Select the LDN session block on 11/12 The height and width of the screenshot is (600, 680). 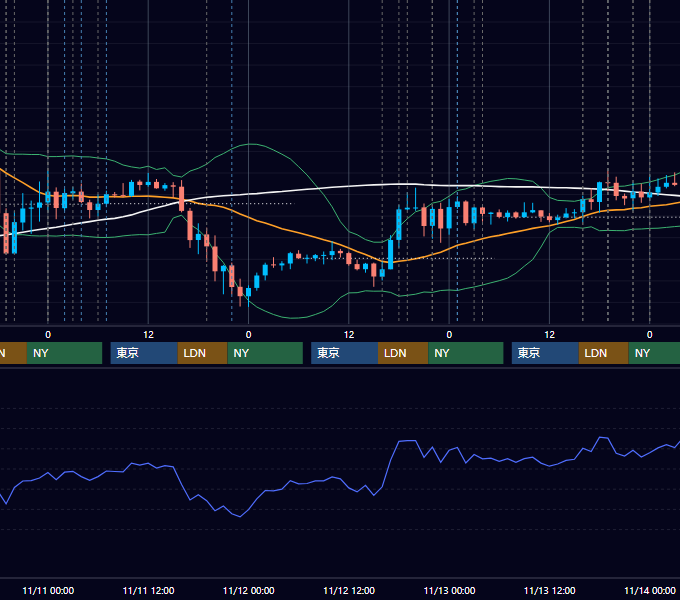pyautogui.click(x=403, y=353)
